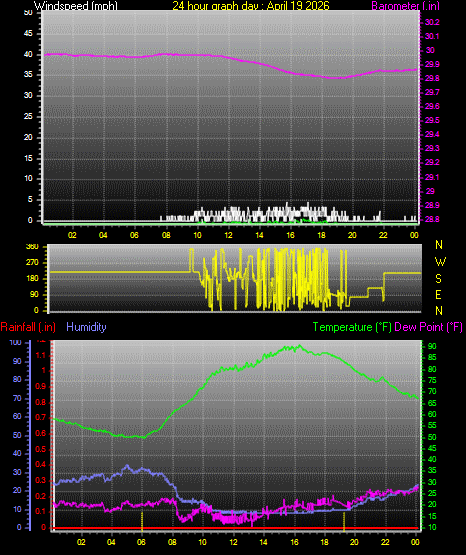The image size is (466, 555).
Task: Click the 65 value on the temperature axis
Action: 432,403
